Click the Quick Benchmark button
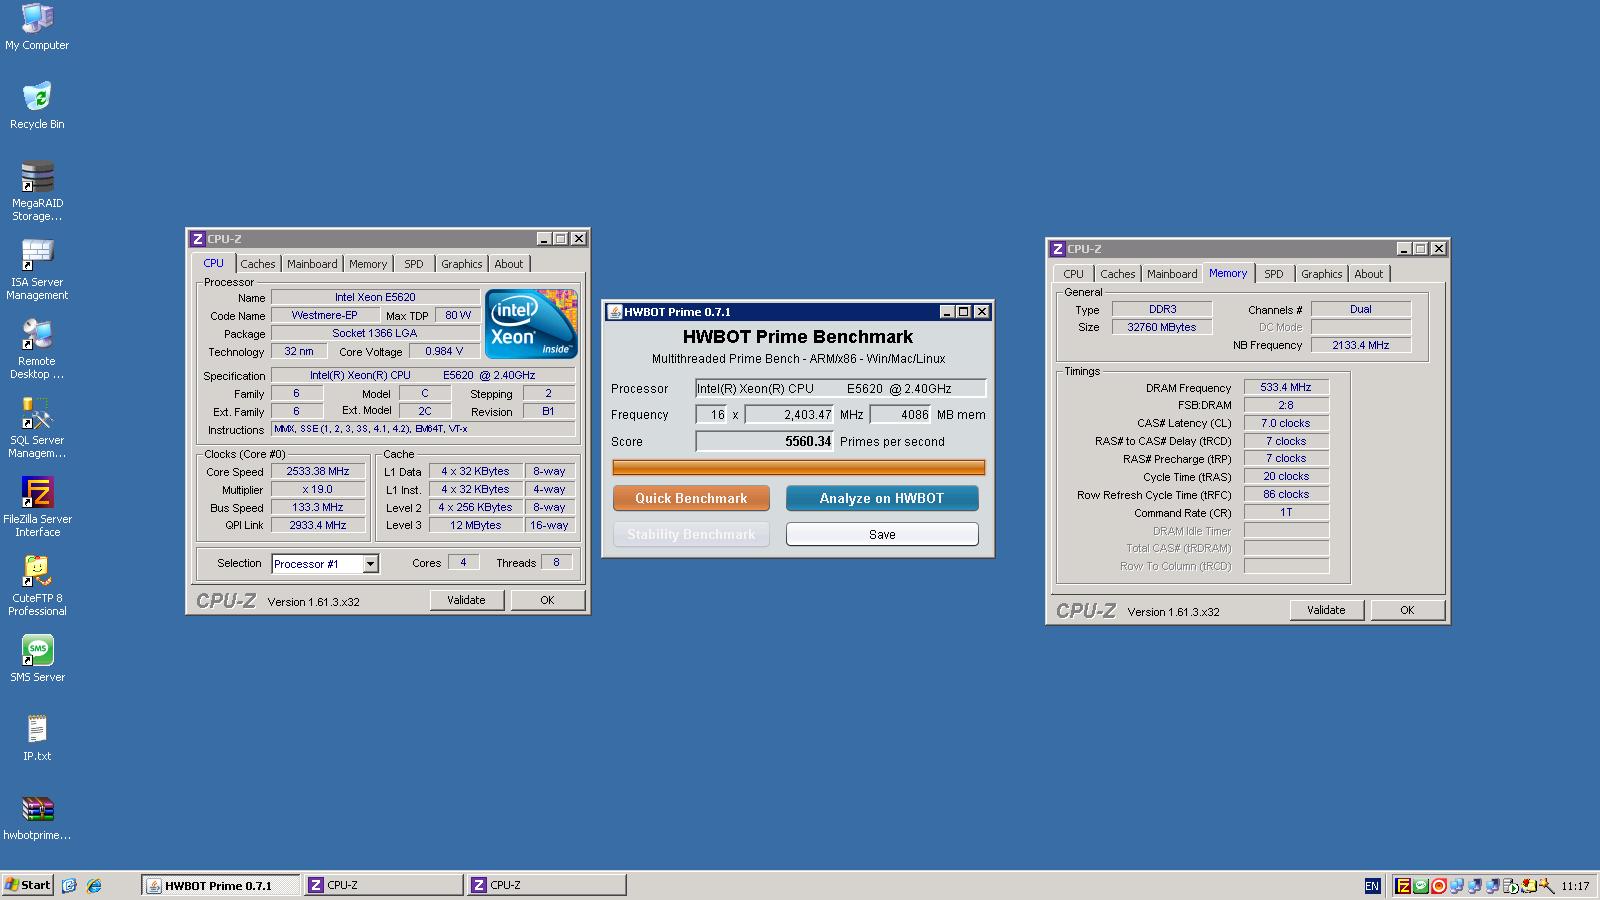The height and width of the screenshot is (900, 1600). pyautogui.click(x=691, y=498)
